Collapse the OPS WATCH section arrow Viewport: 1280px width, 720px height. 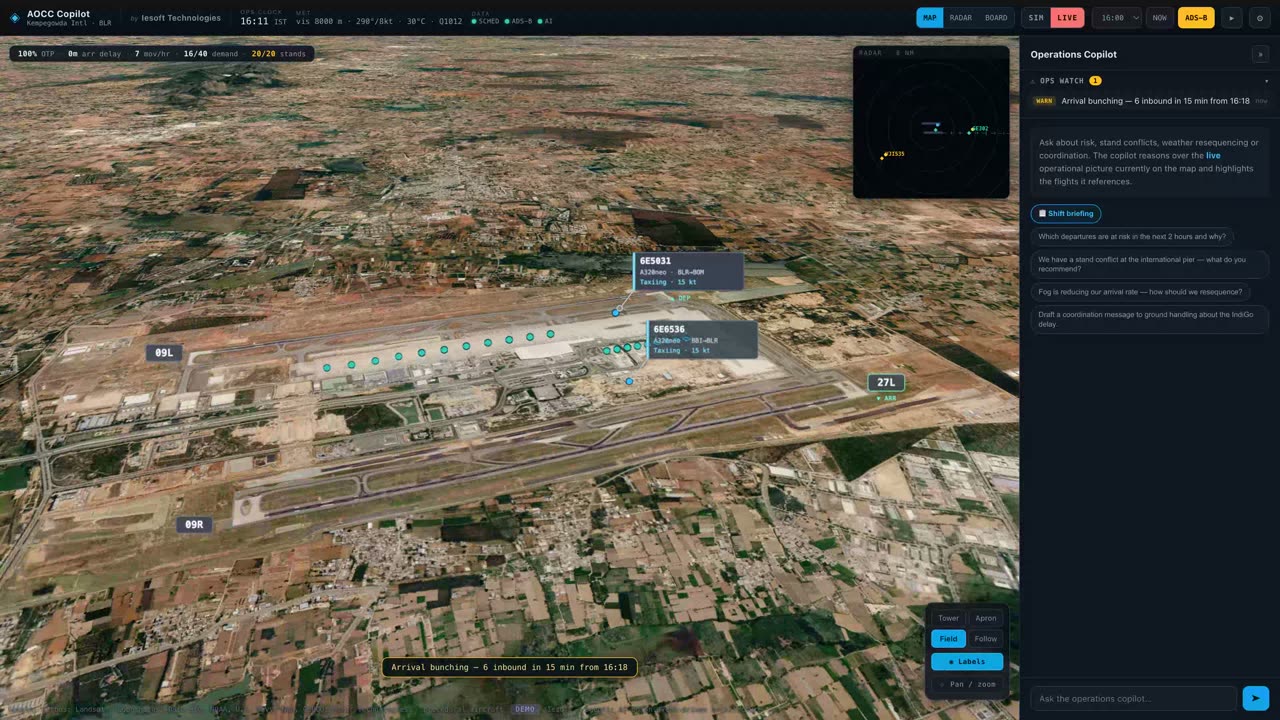1266,81
